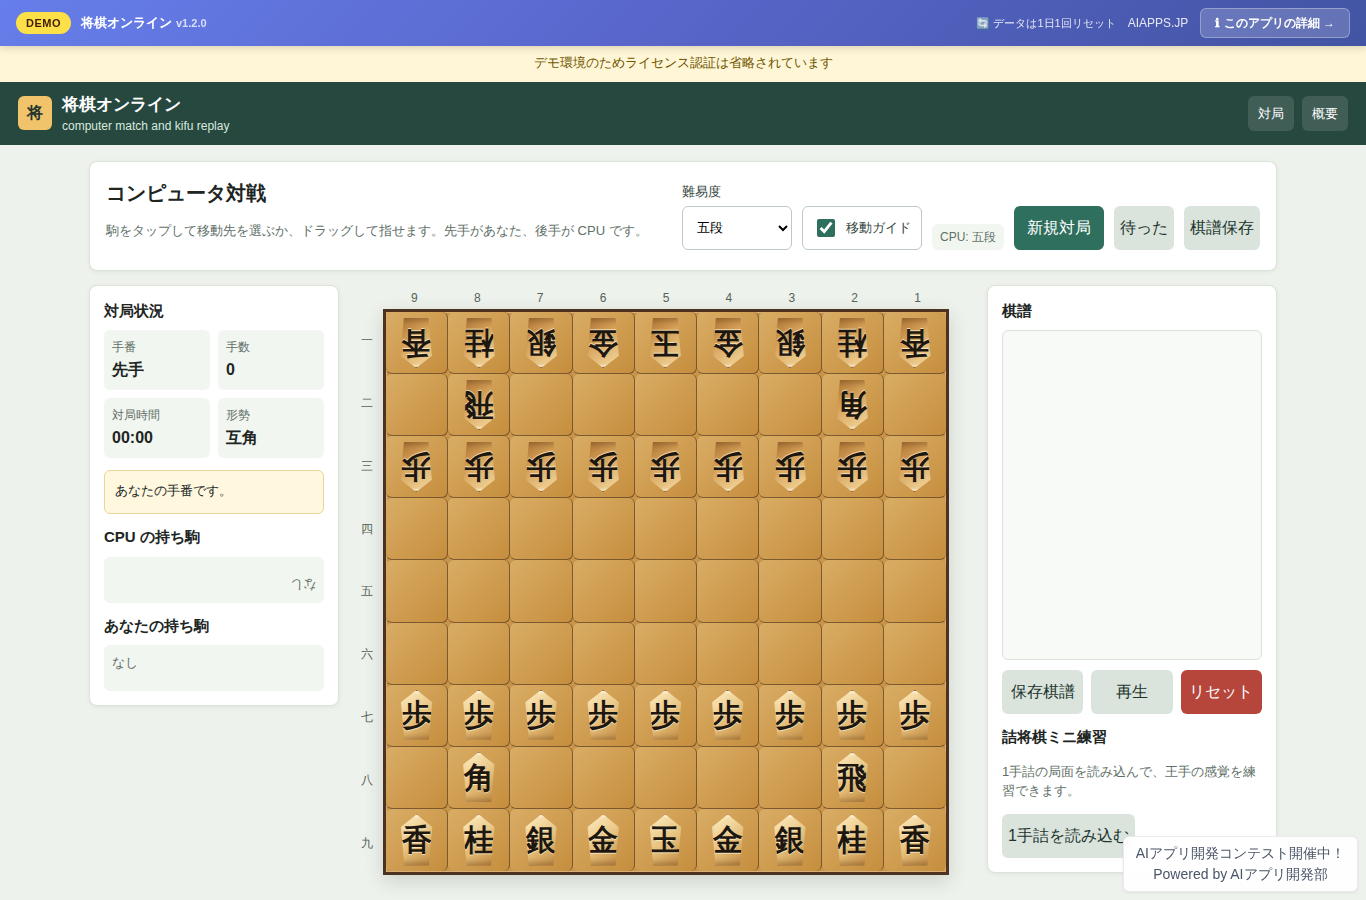Start a game with 新規対局
Image resolution: width=1366 pixels, height=900 pixels.
coord(1059,228)
